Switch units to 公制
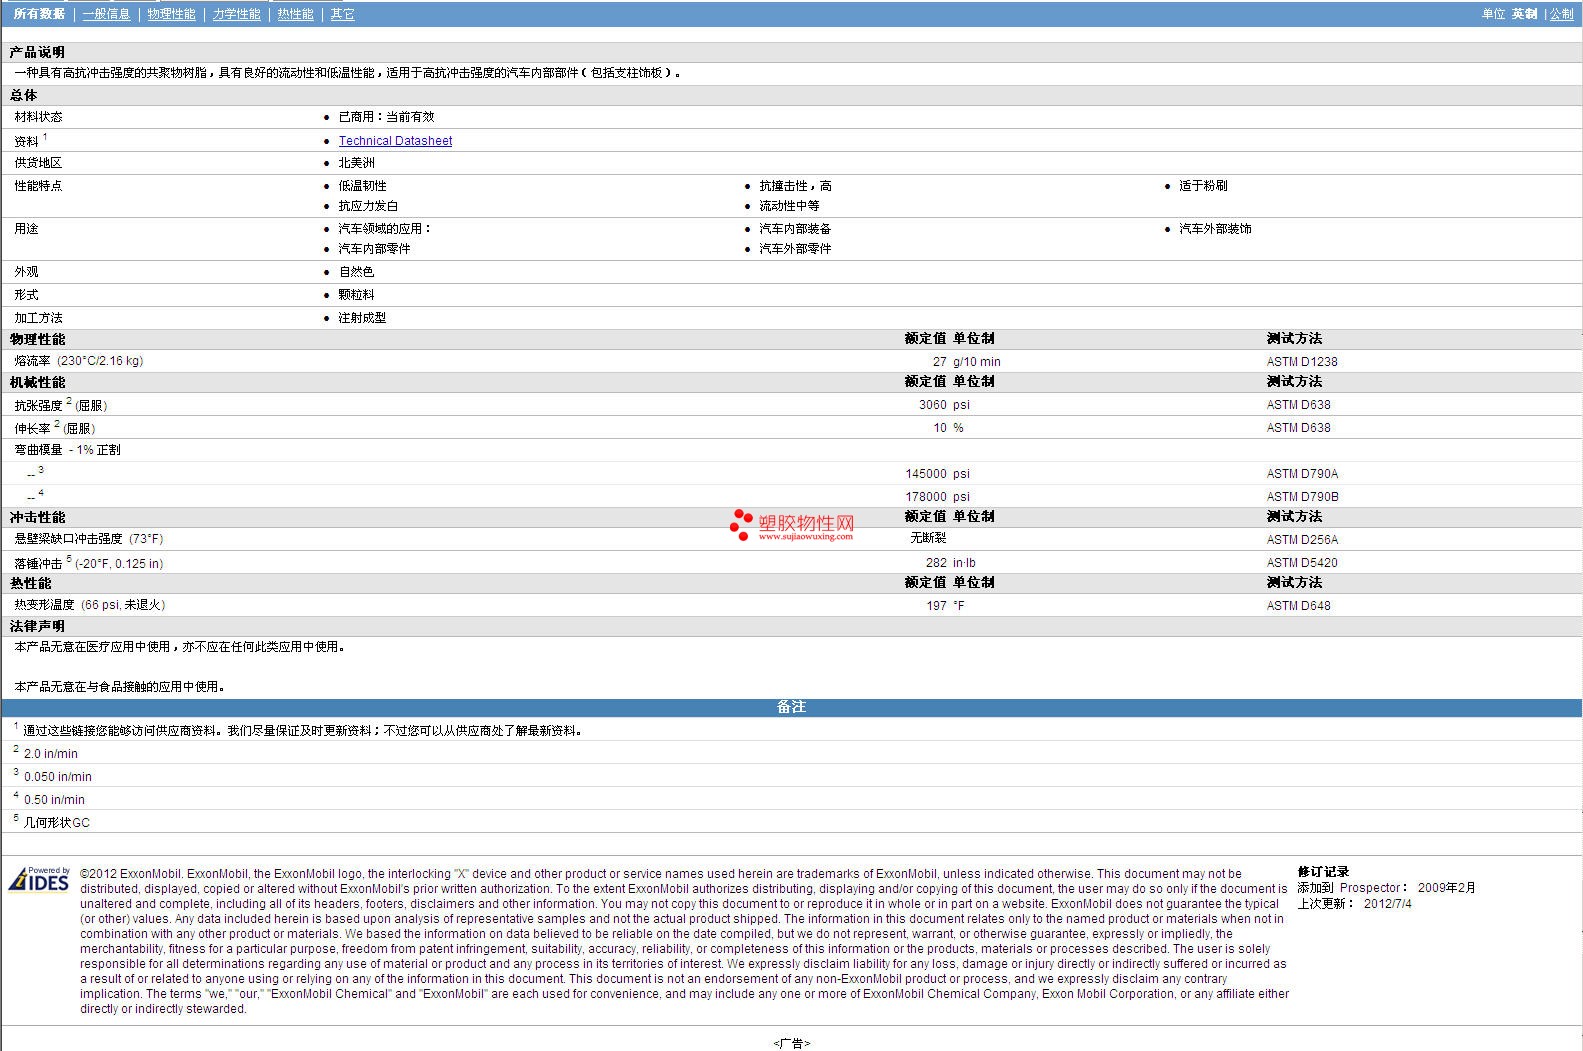The height and width of the screenshot is (1051, 1583). (x=1561, y=14)
